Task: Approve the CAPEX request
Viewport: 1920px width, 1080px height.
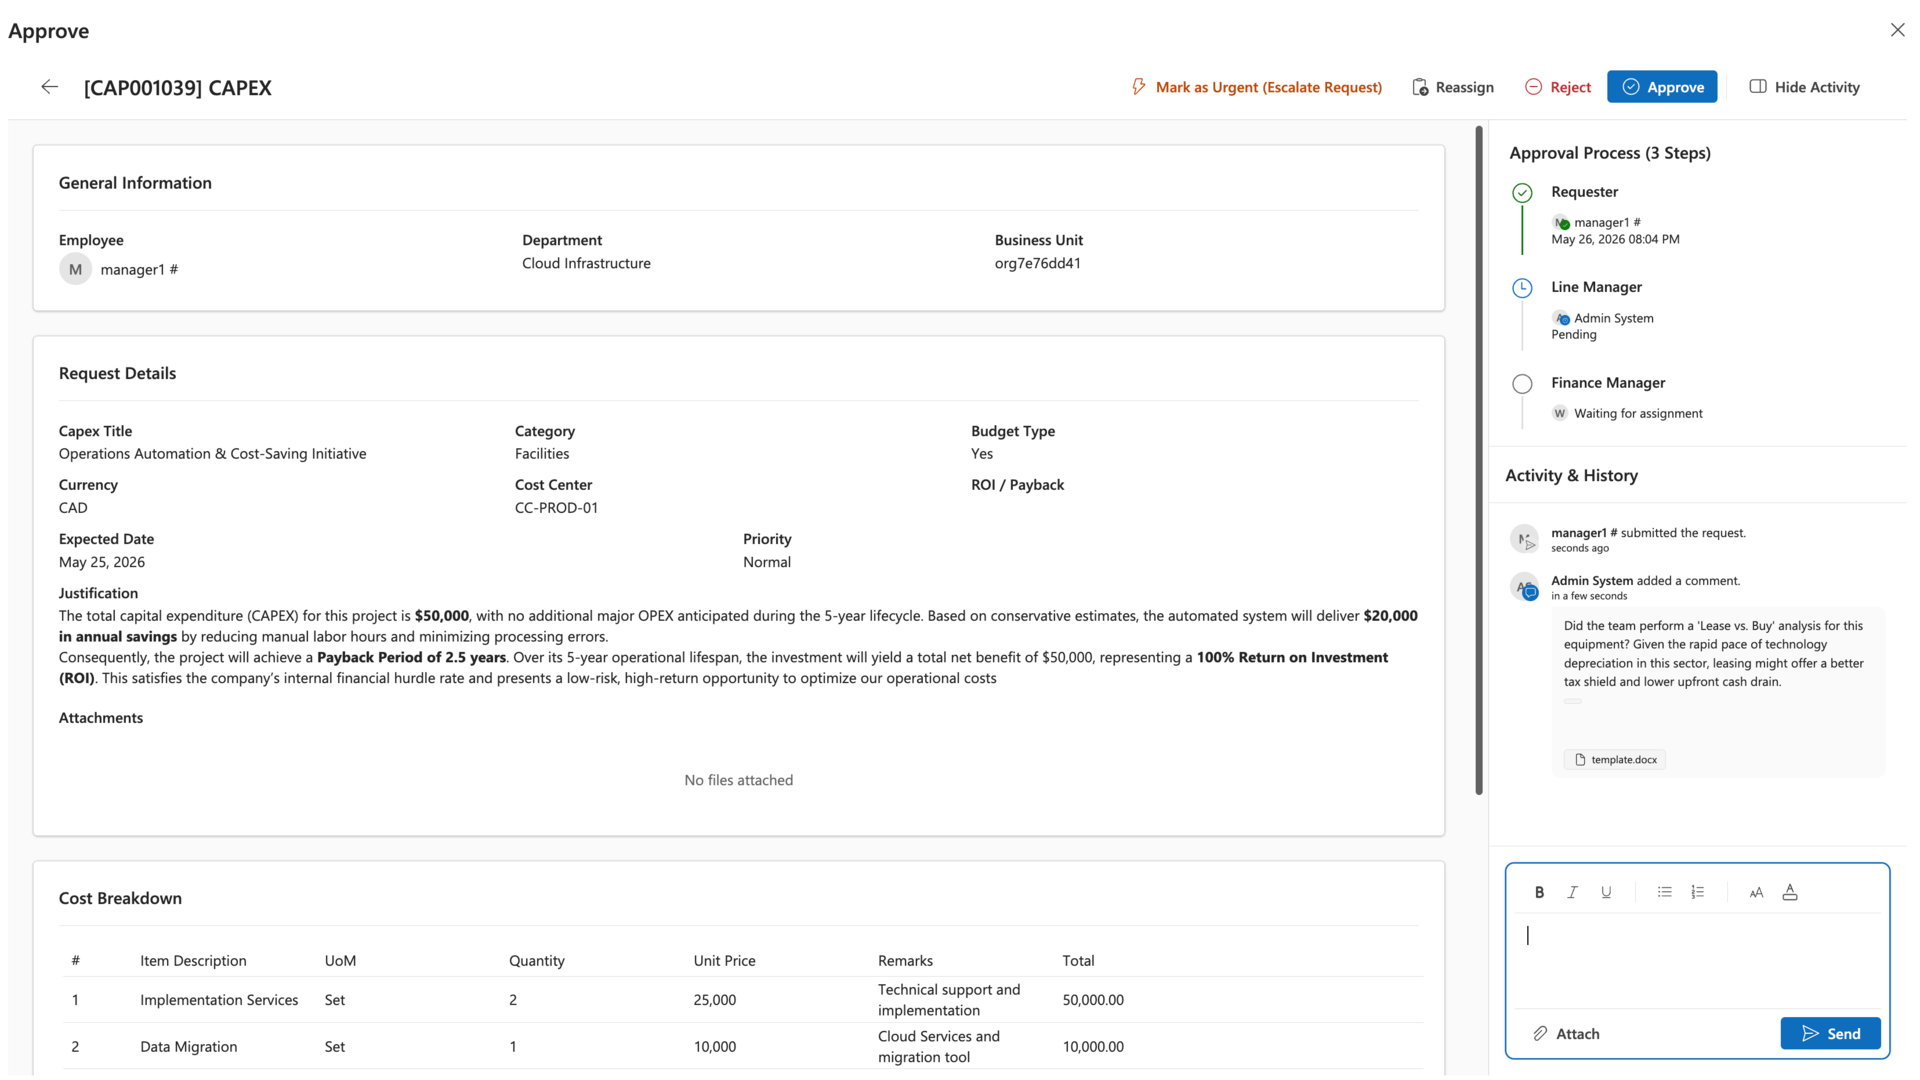Action: [x=1662, y=87]
